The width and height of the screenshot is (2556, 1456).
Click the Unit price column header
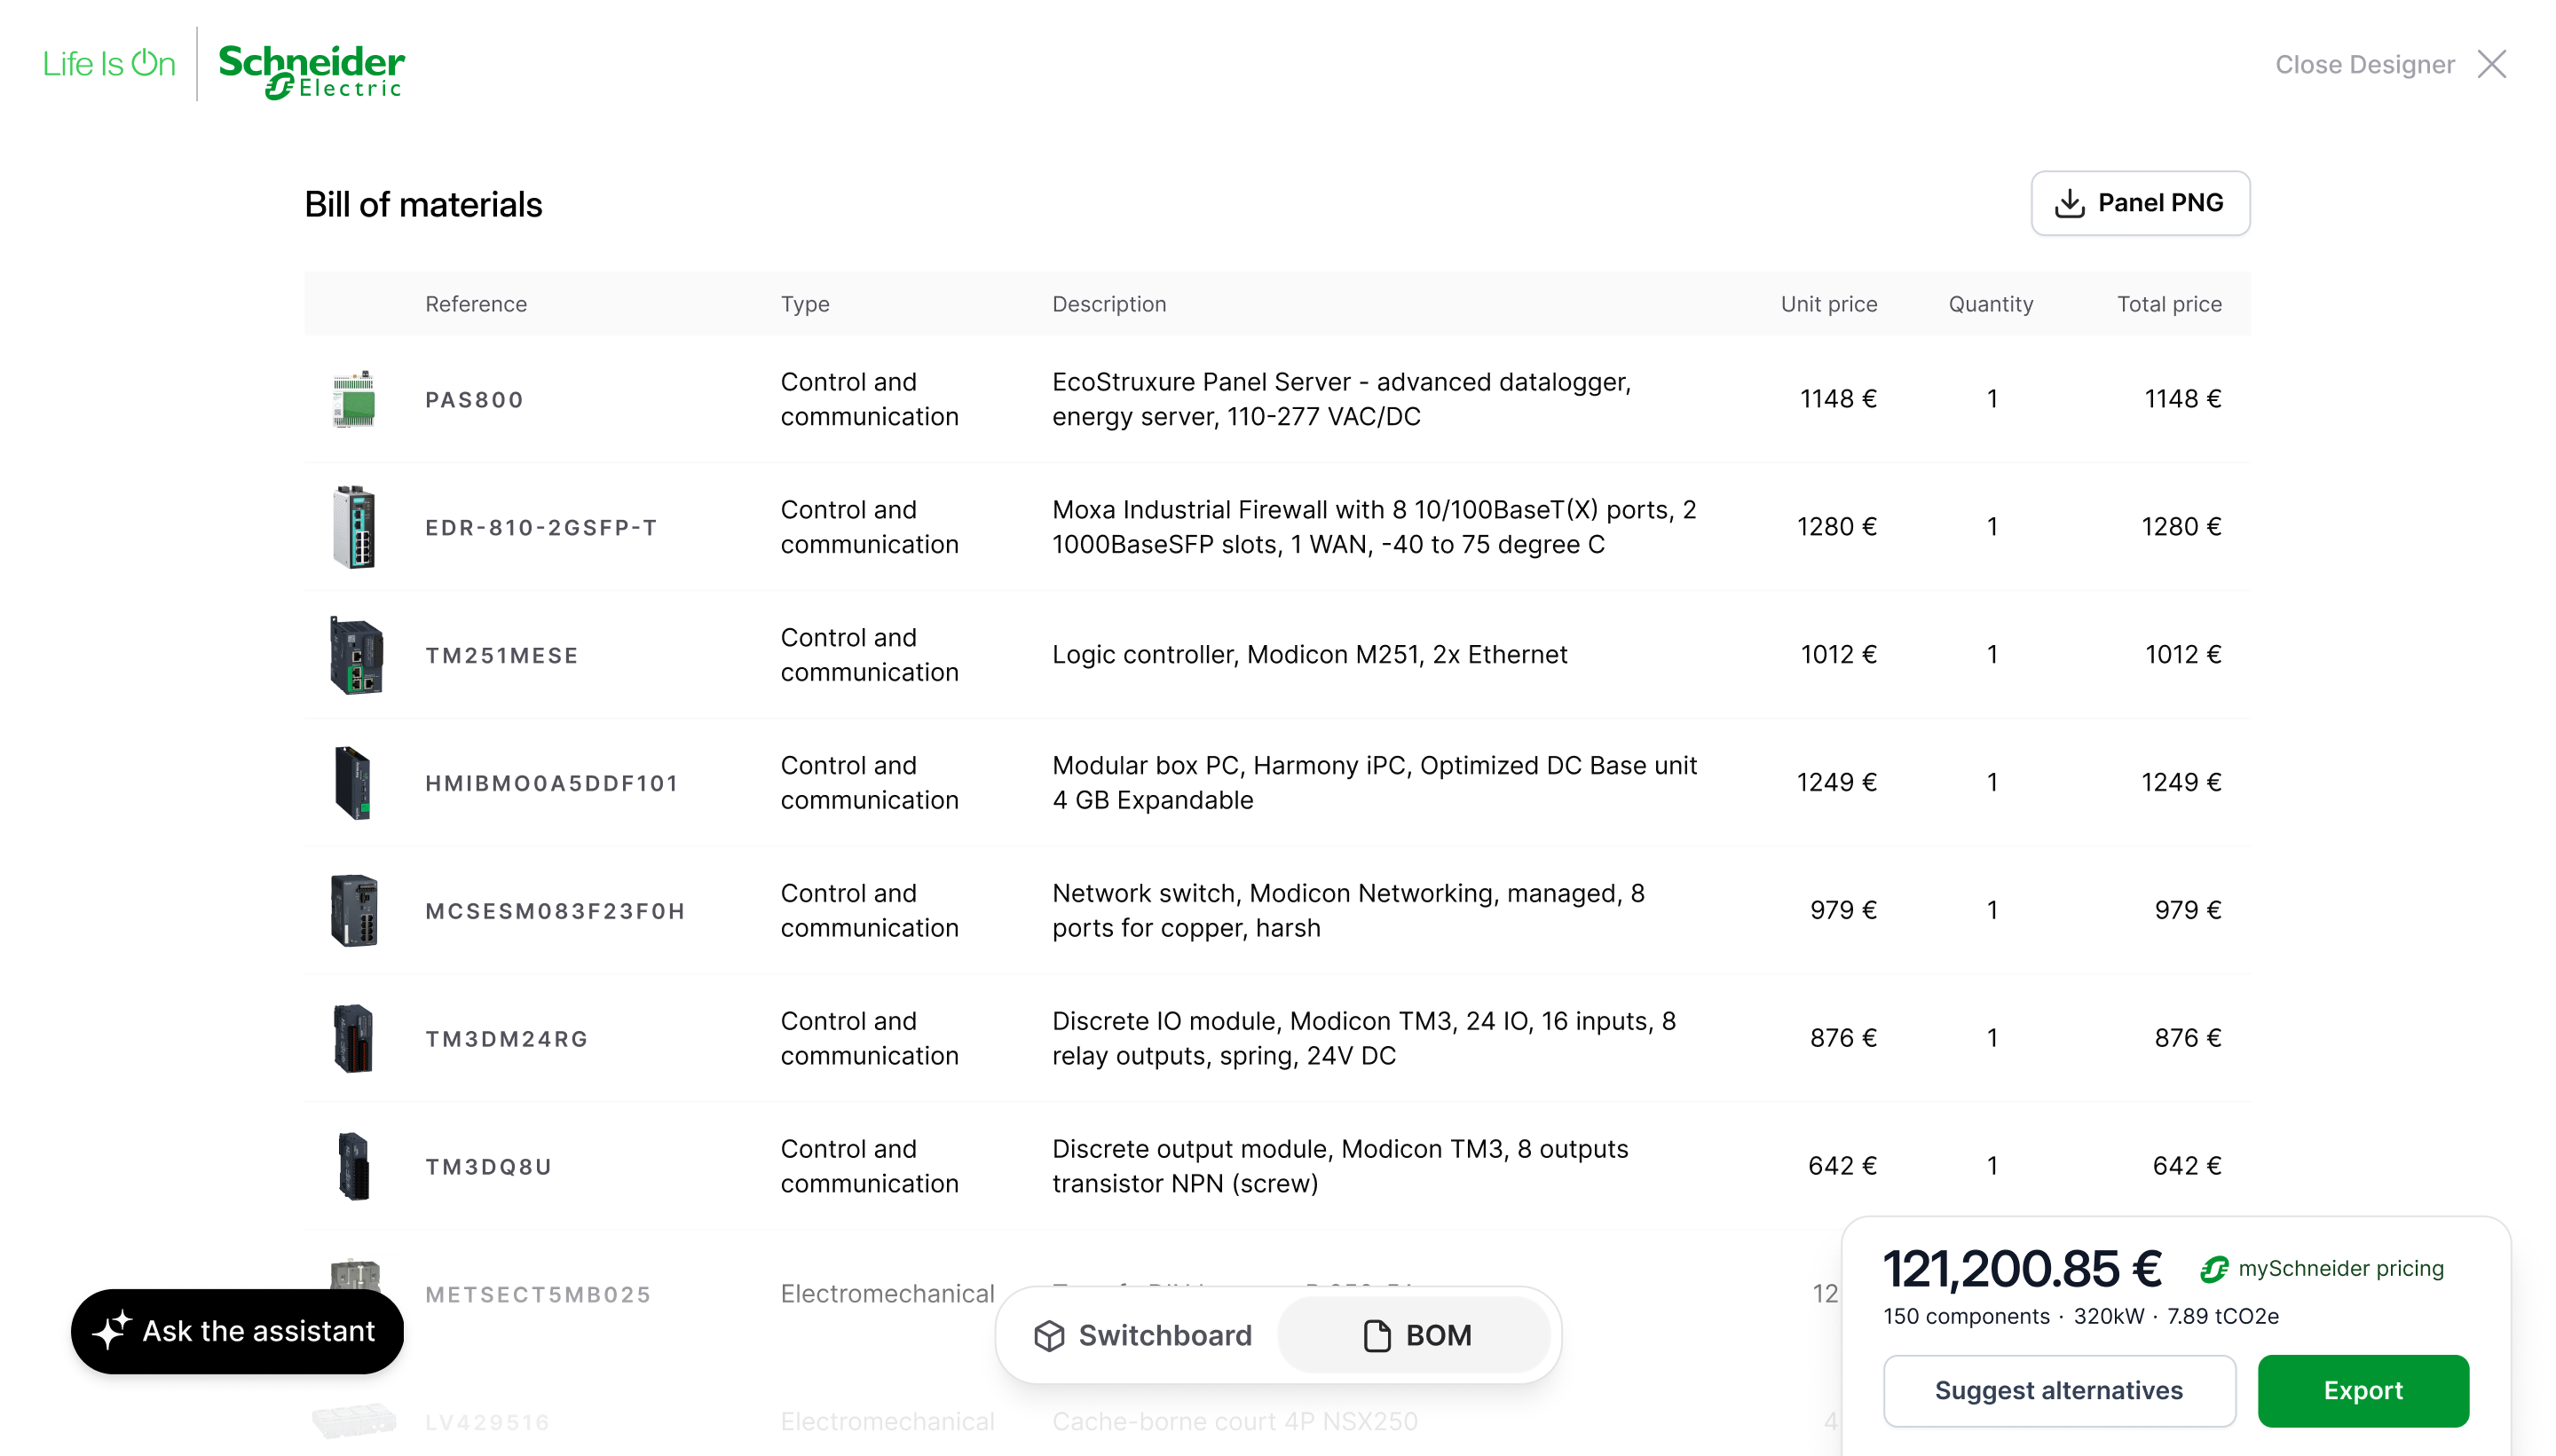[x=1829, y=304]
